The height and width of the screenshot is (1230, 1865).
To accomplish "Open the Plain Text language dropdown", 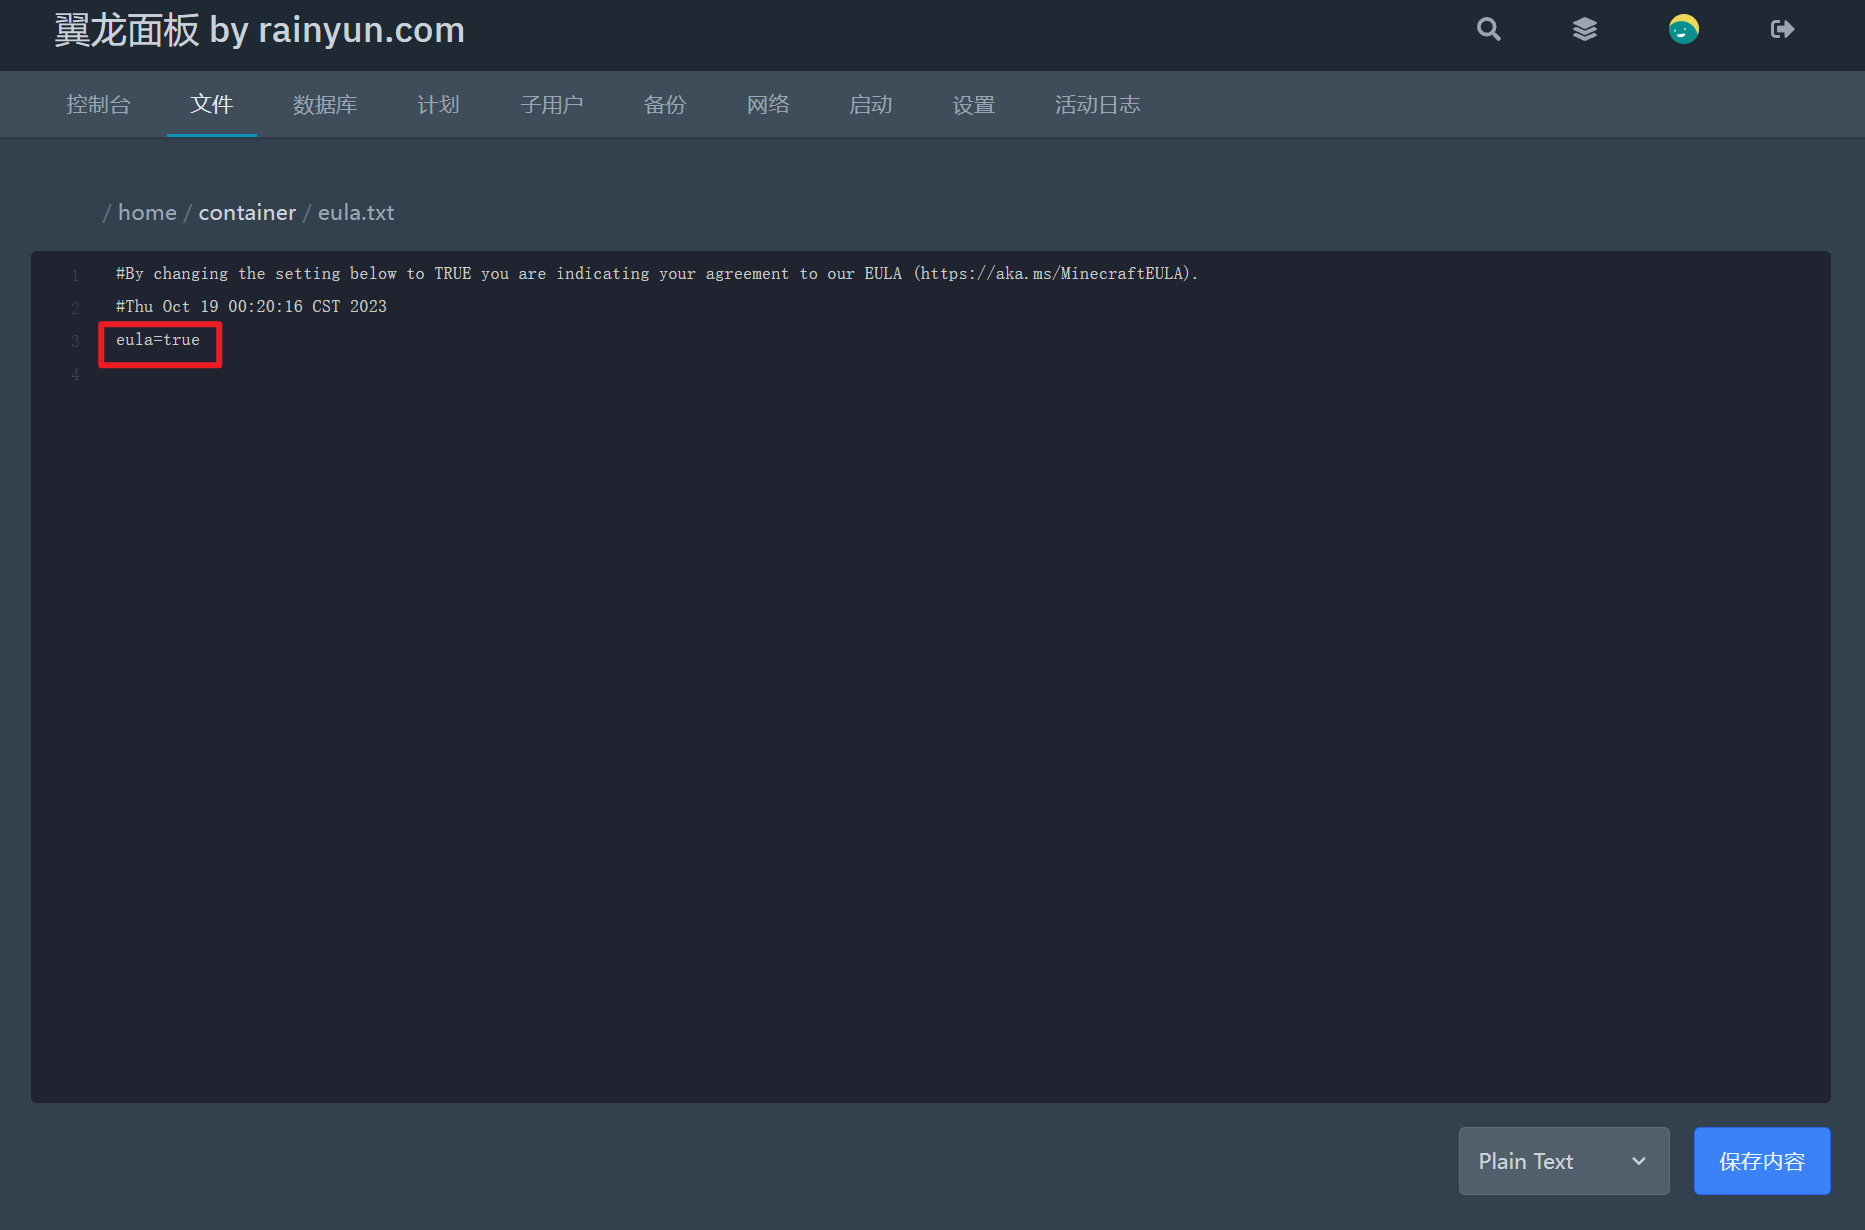I will (x=1564, y=1161).
